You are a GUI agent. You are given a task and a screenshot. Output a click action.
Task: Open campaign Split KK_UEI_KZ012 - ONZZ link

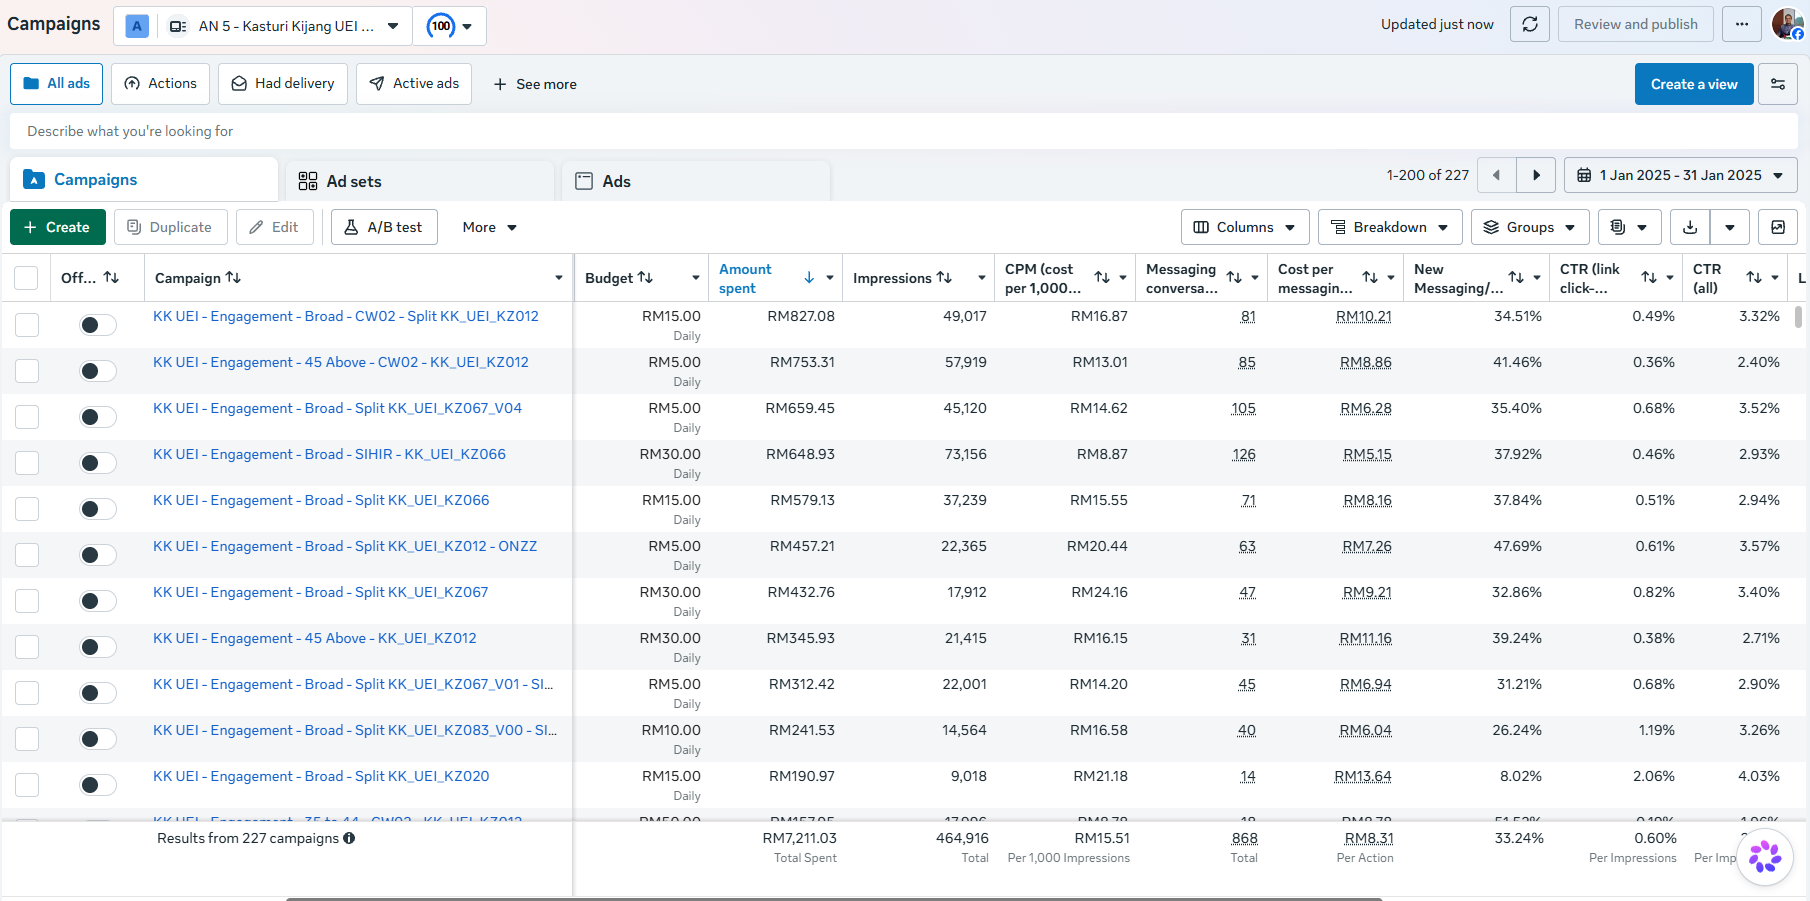click(345, 546)
